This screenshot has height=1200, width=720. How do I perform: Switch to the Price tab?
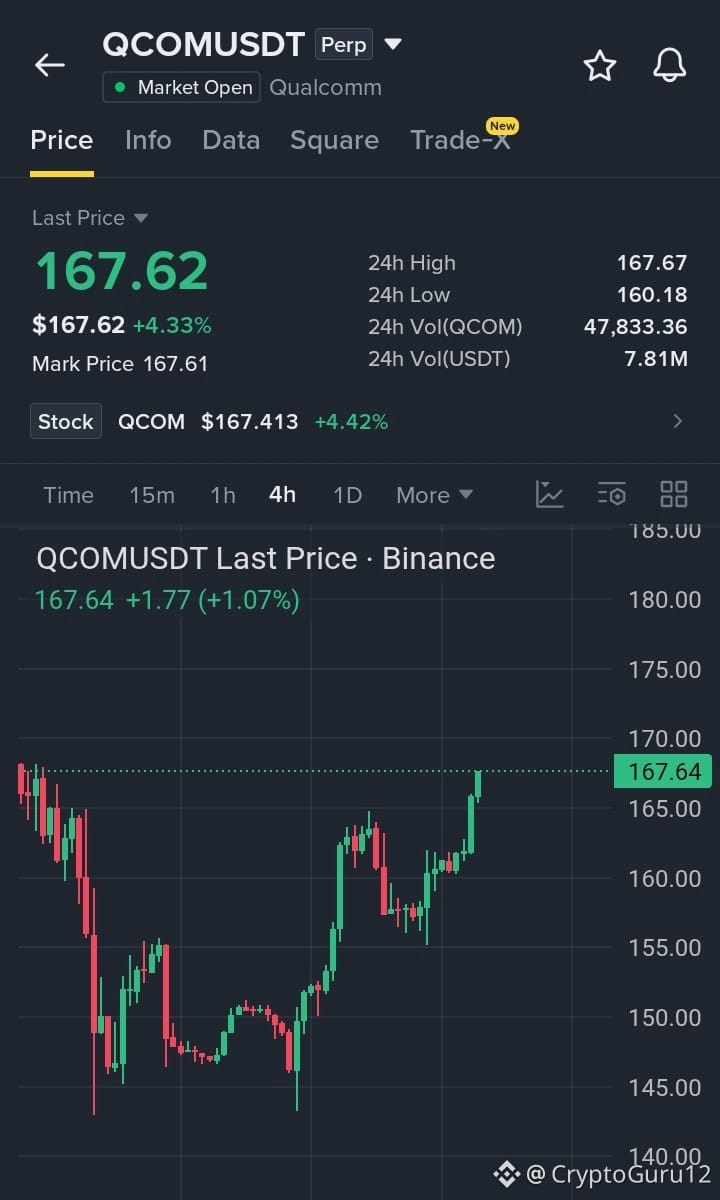[62, 140]
